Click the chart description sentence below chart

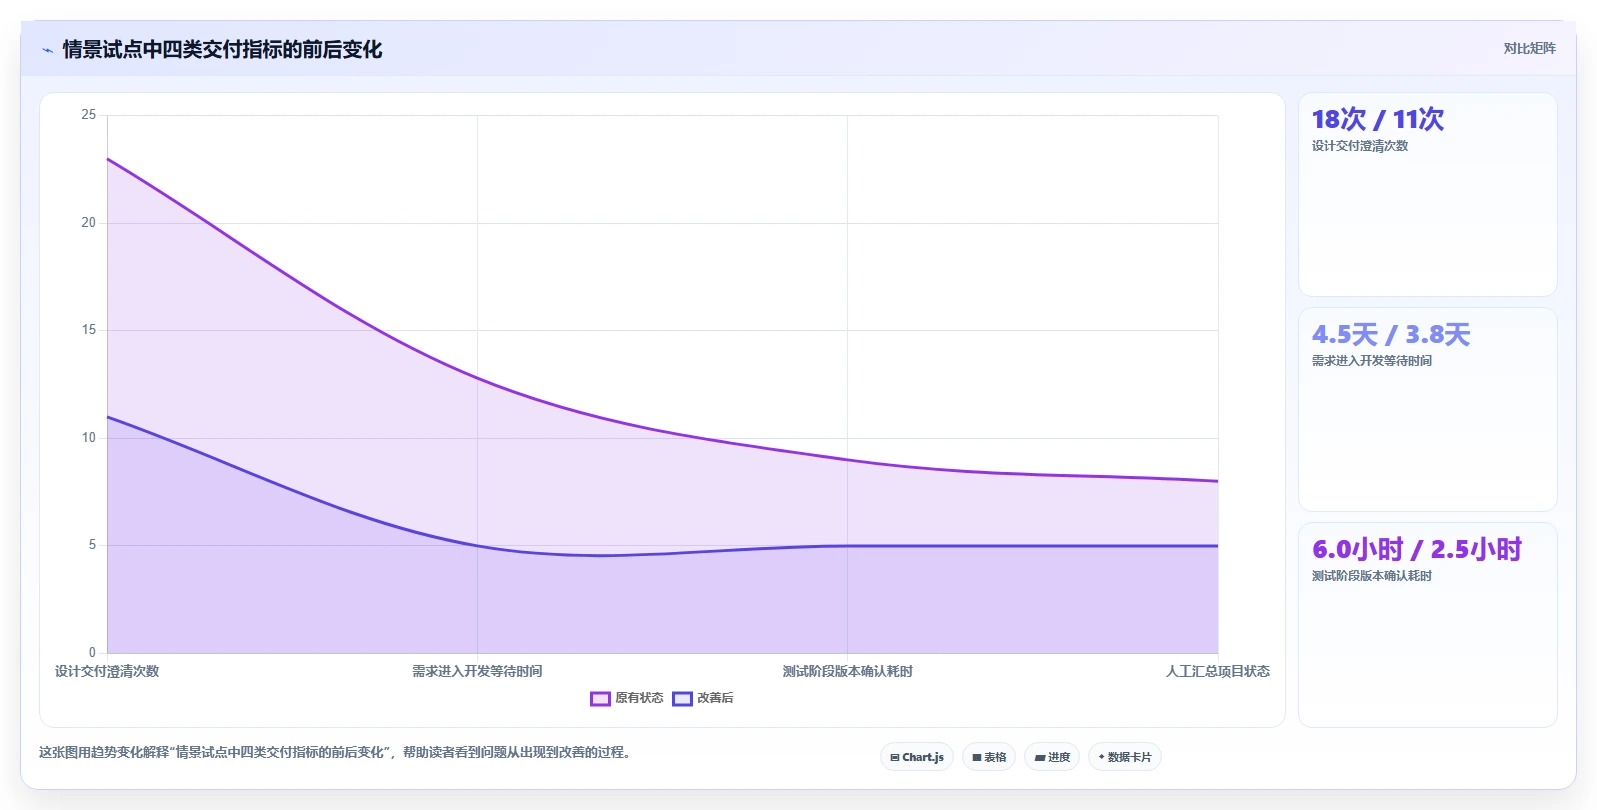coord(337,752)
